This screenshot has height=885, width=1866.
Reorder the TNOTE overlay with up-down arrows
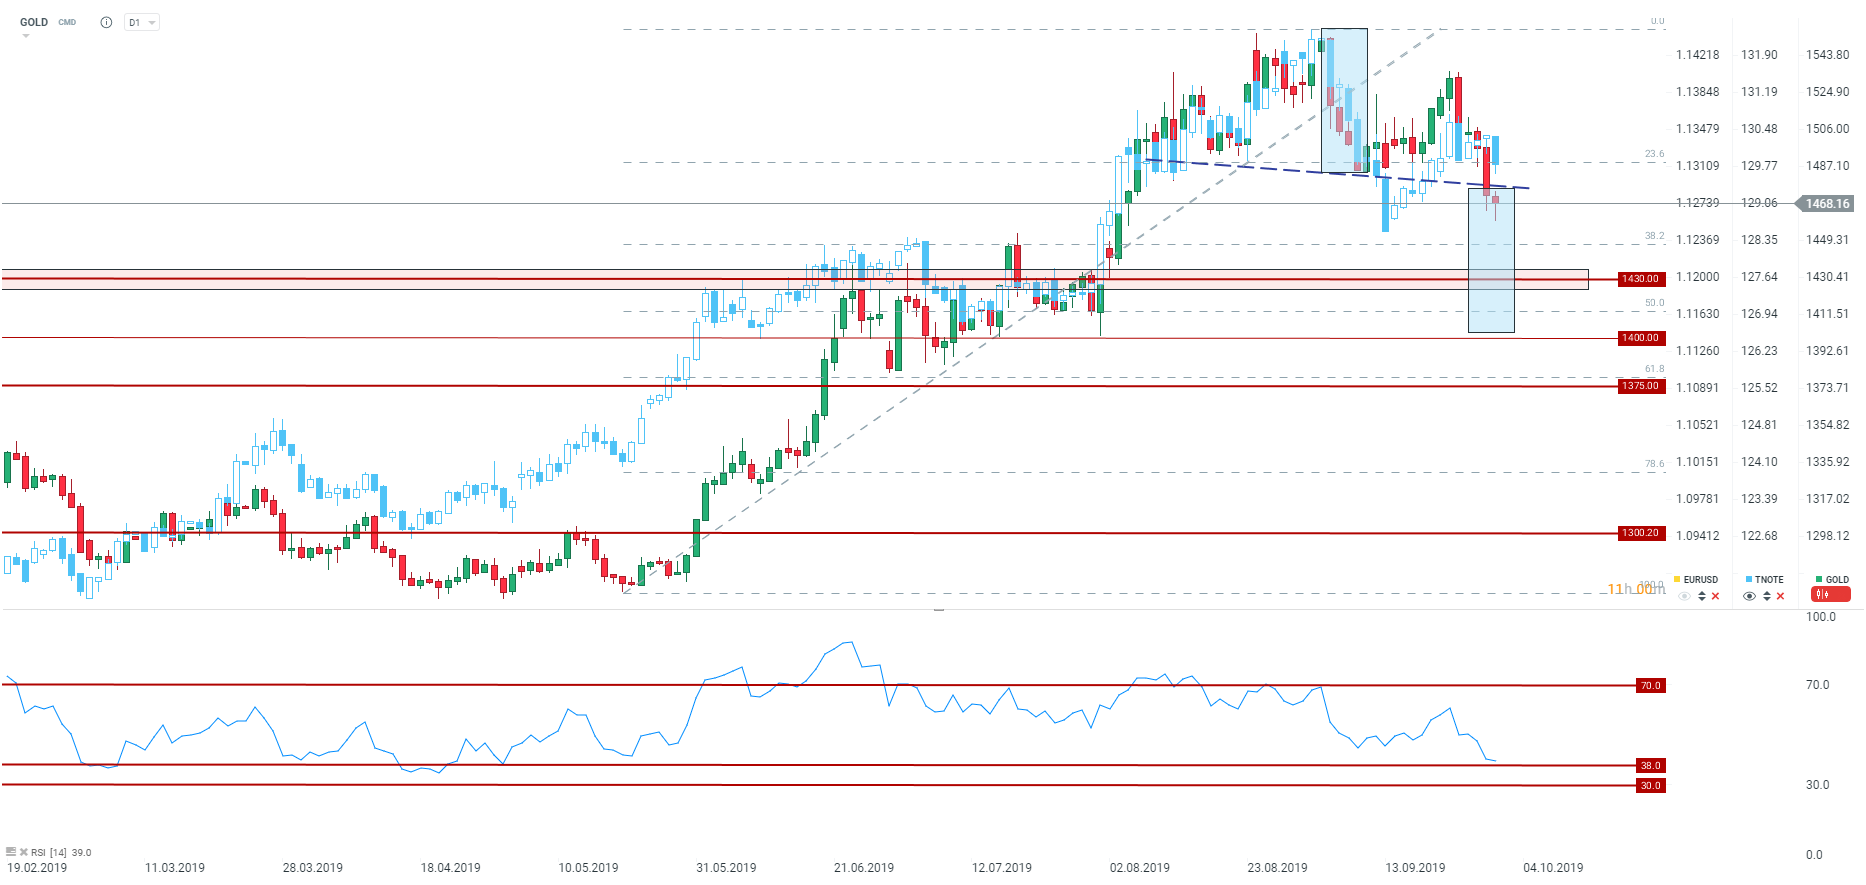click(1767, 596)
